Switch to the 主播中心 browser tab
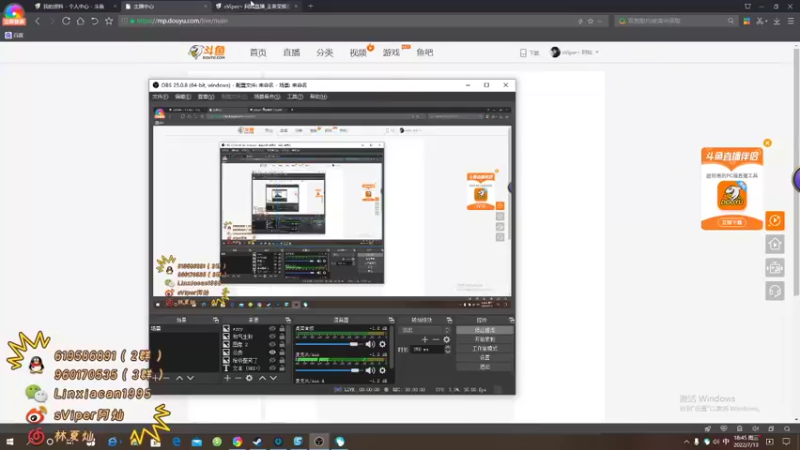800x450 pixels. 166,7
